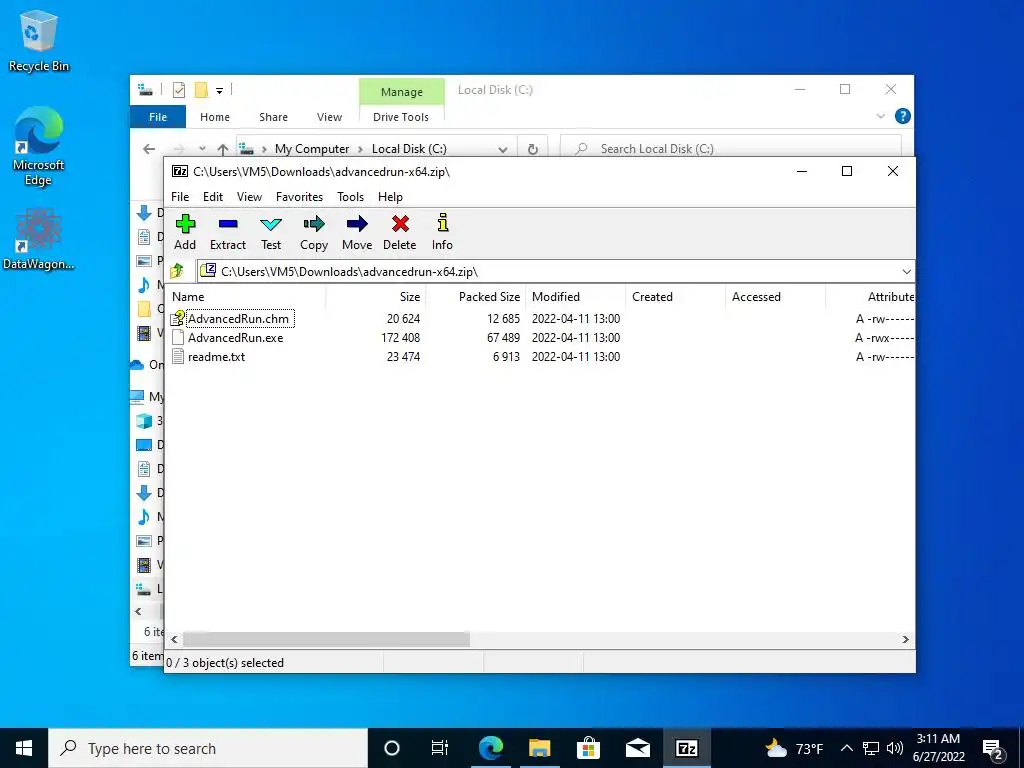Switch to Explorer's Share ribbon tab
The image size is (1024, 768).
tap(273, 117)
